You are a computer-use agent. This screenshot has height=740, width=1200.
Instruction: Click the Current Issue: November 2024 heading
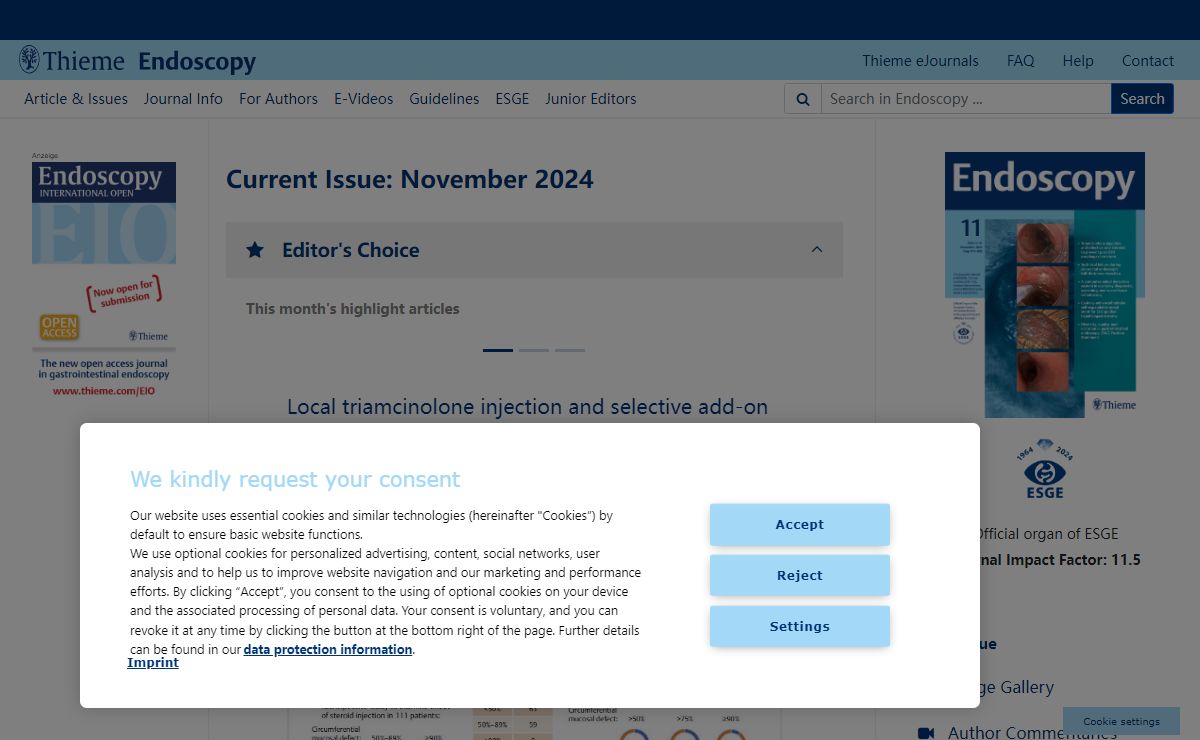tap(410, 180)
